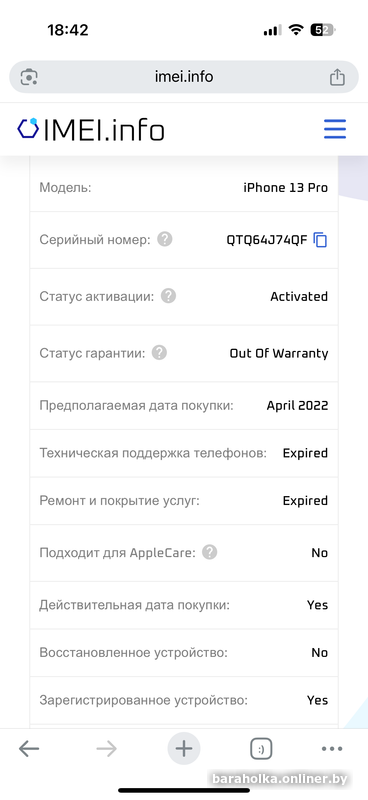Viewport: 368px width, 800px height.
Task: Tap the Activated status value
Action: coord(299,296)
